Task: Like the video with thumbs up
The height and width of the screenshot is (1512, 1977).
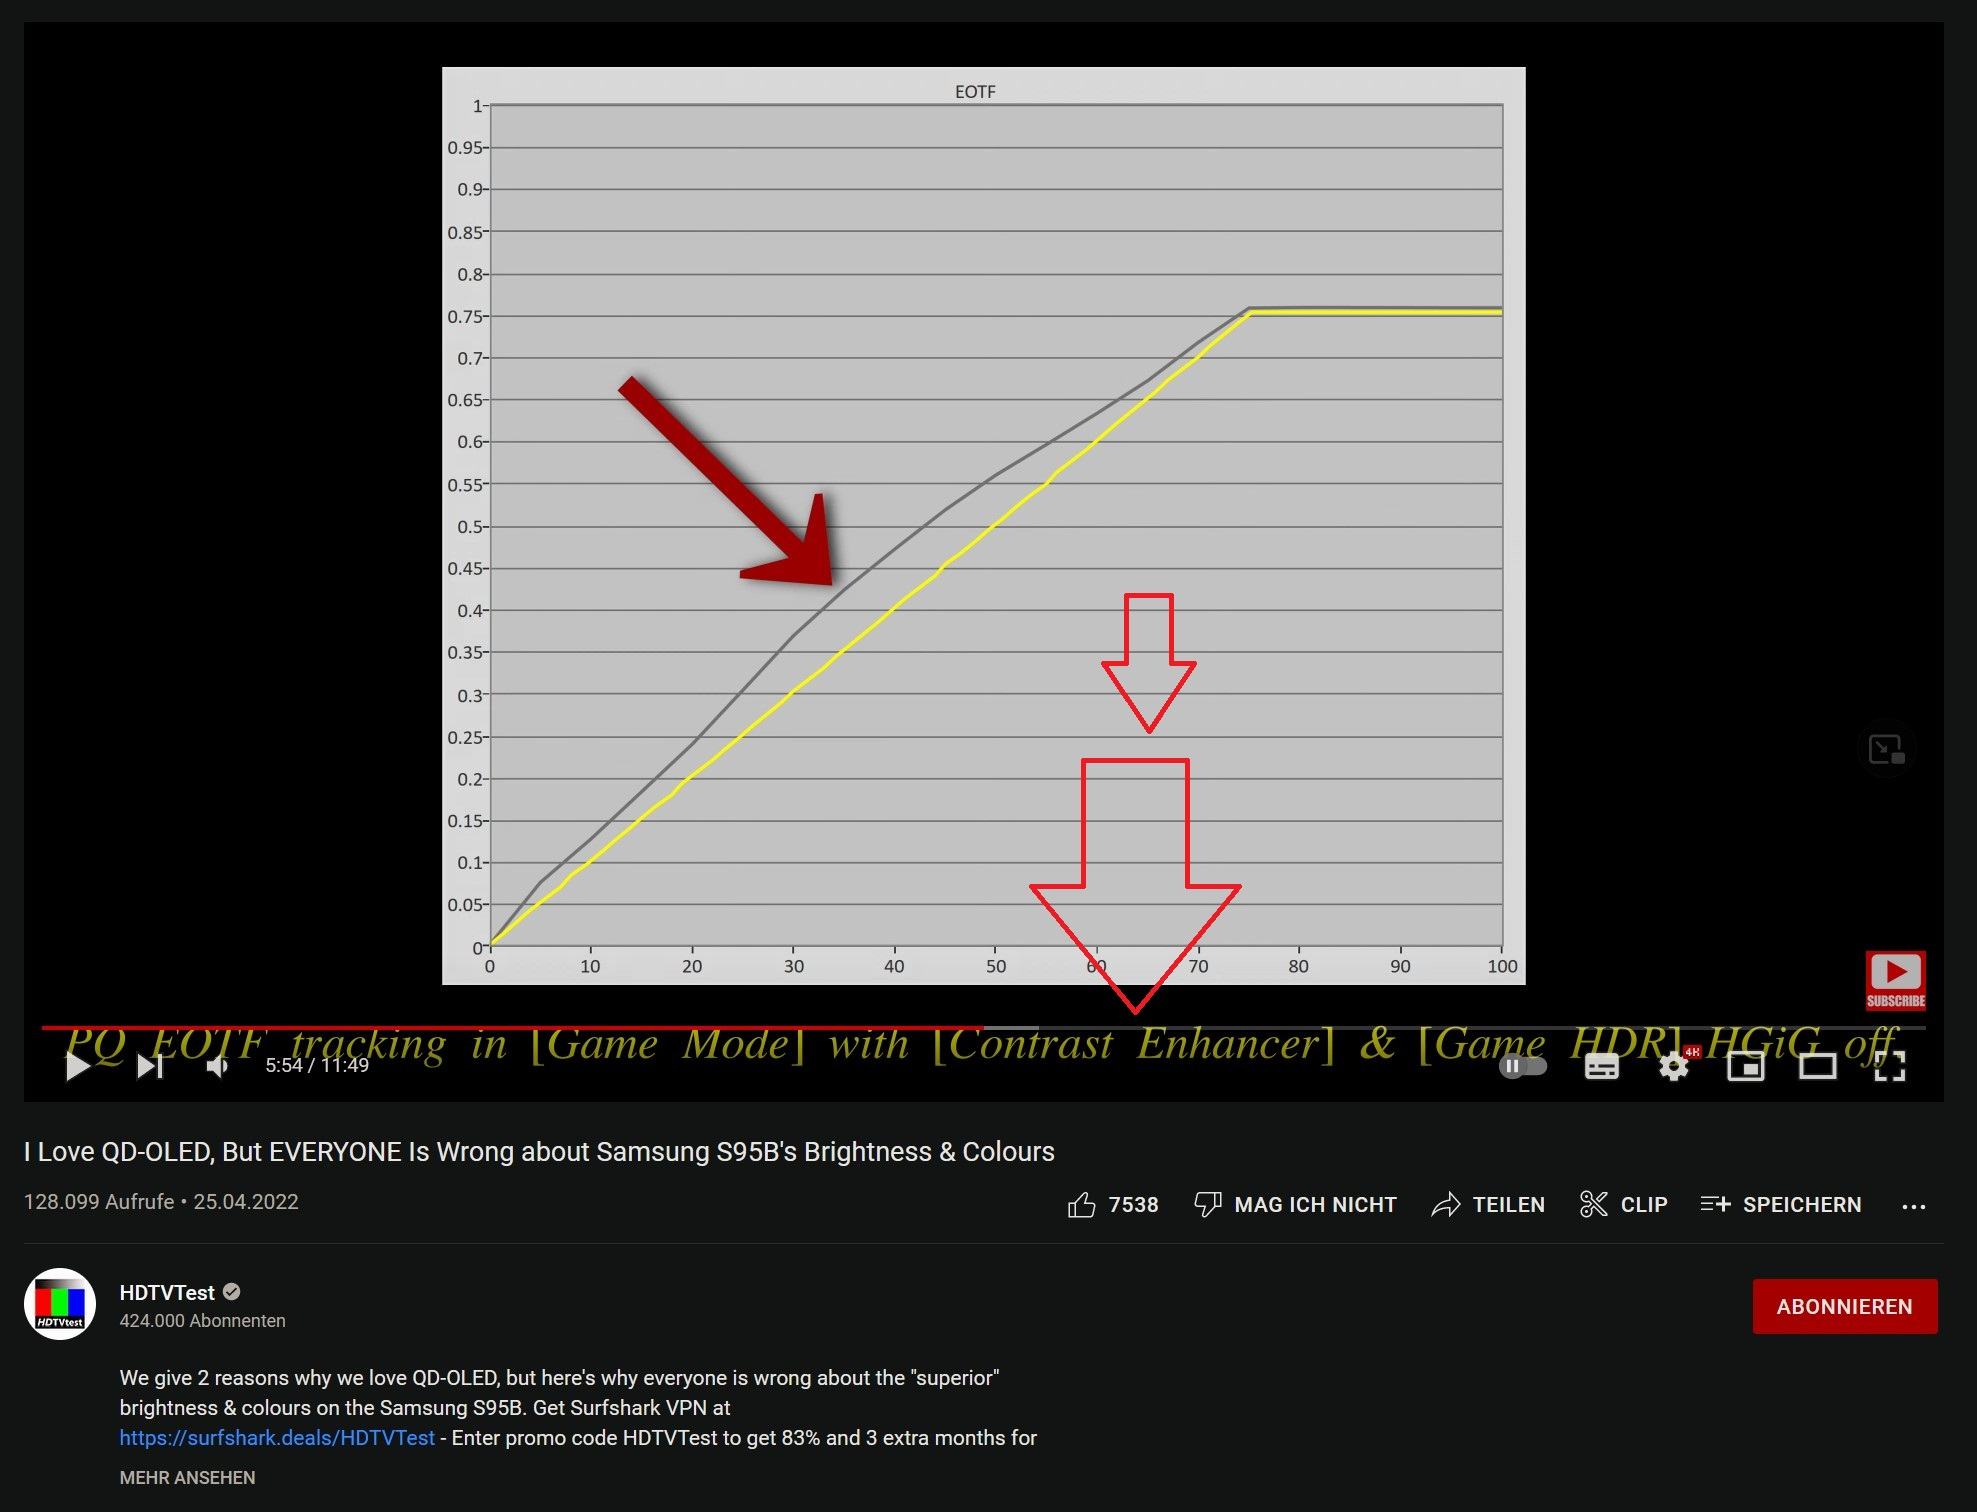Action: click(x=1082, y=1204)
